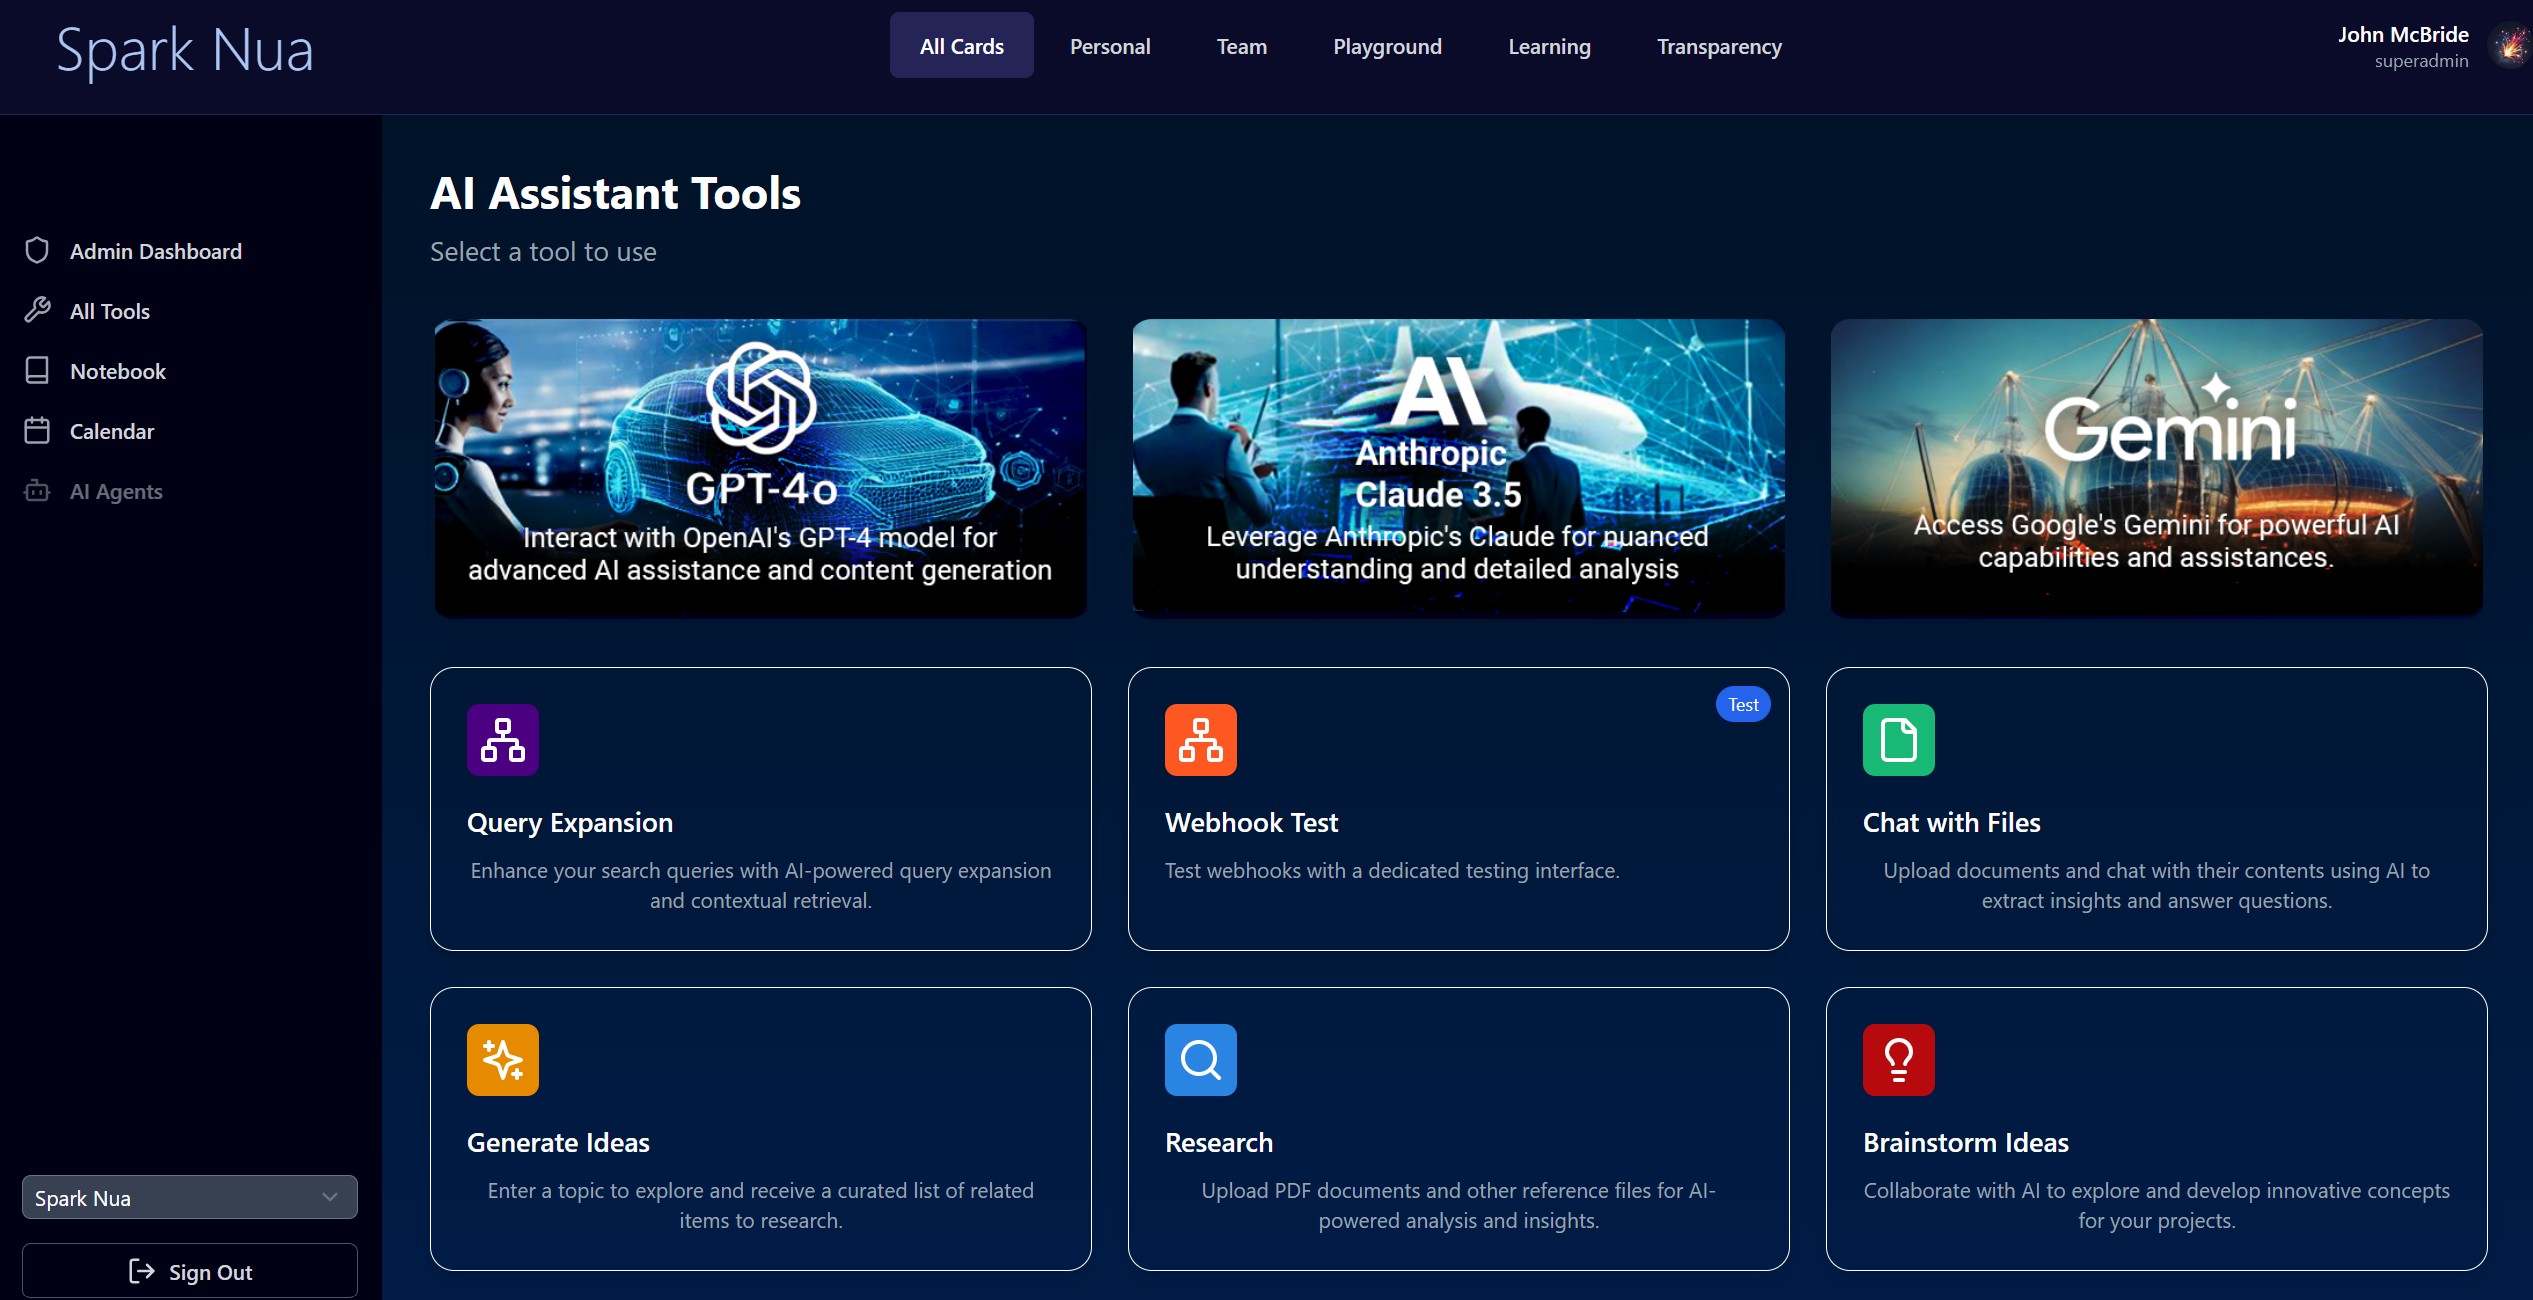Click 'Enter a topic to explore' description
The image size is (2533, 1300).
pyautogui.click(x=760, y=1205)
